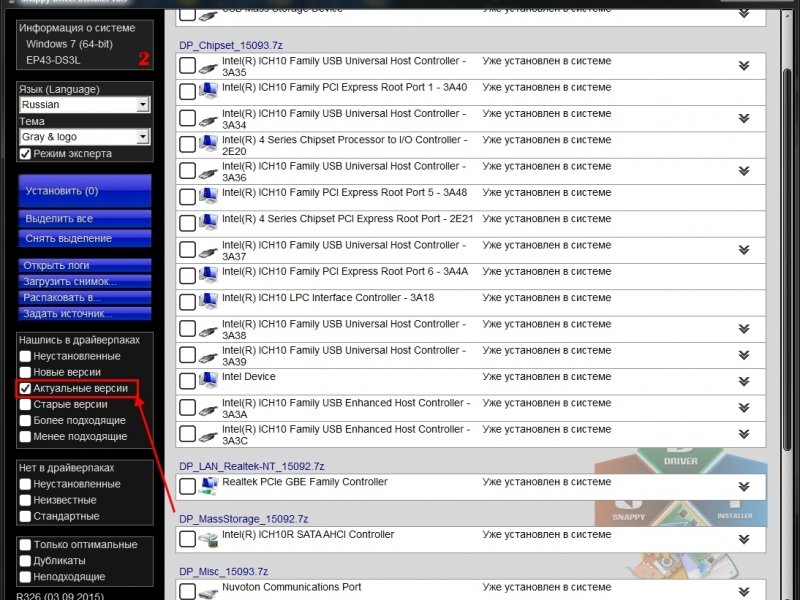Viewport: 800px width, 600px height.
Task: Uncheck the Актуальные версии filter
Action: click(x=25, y=388)
